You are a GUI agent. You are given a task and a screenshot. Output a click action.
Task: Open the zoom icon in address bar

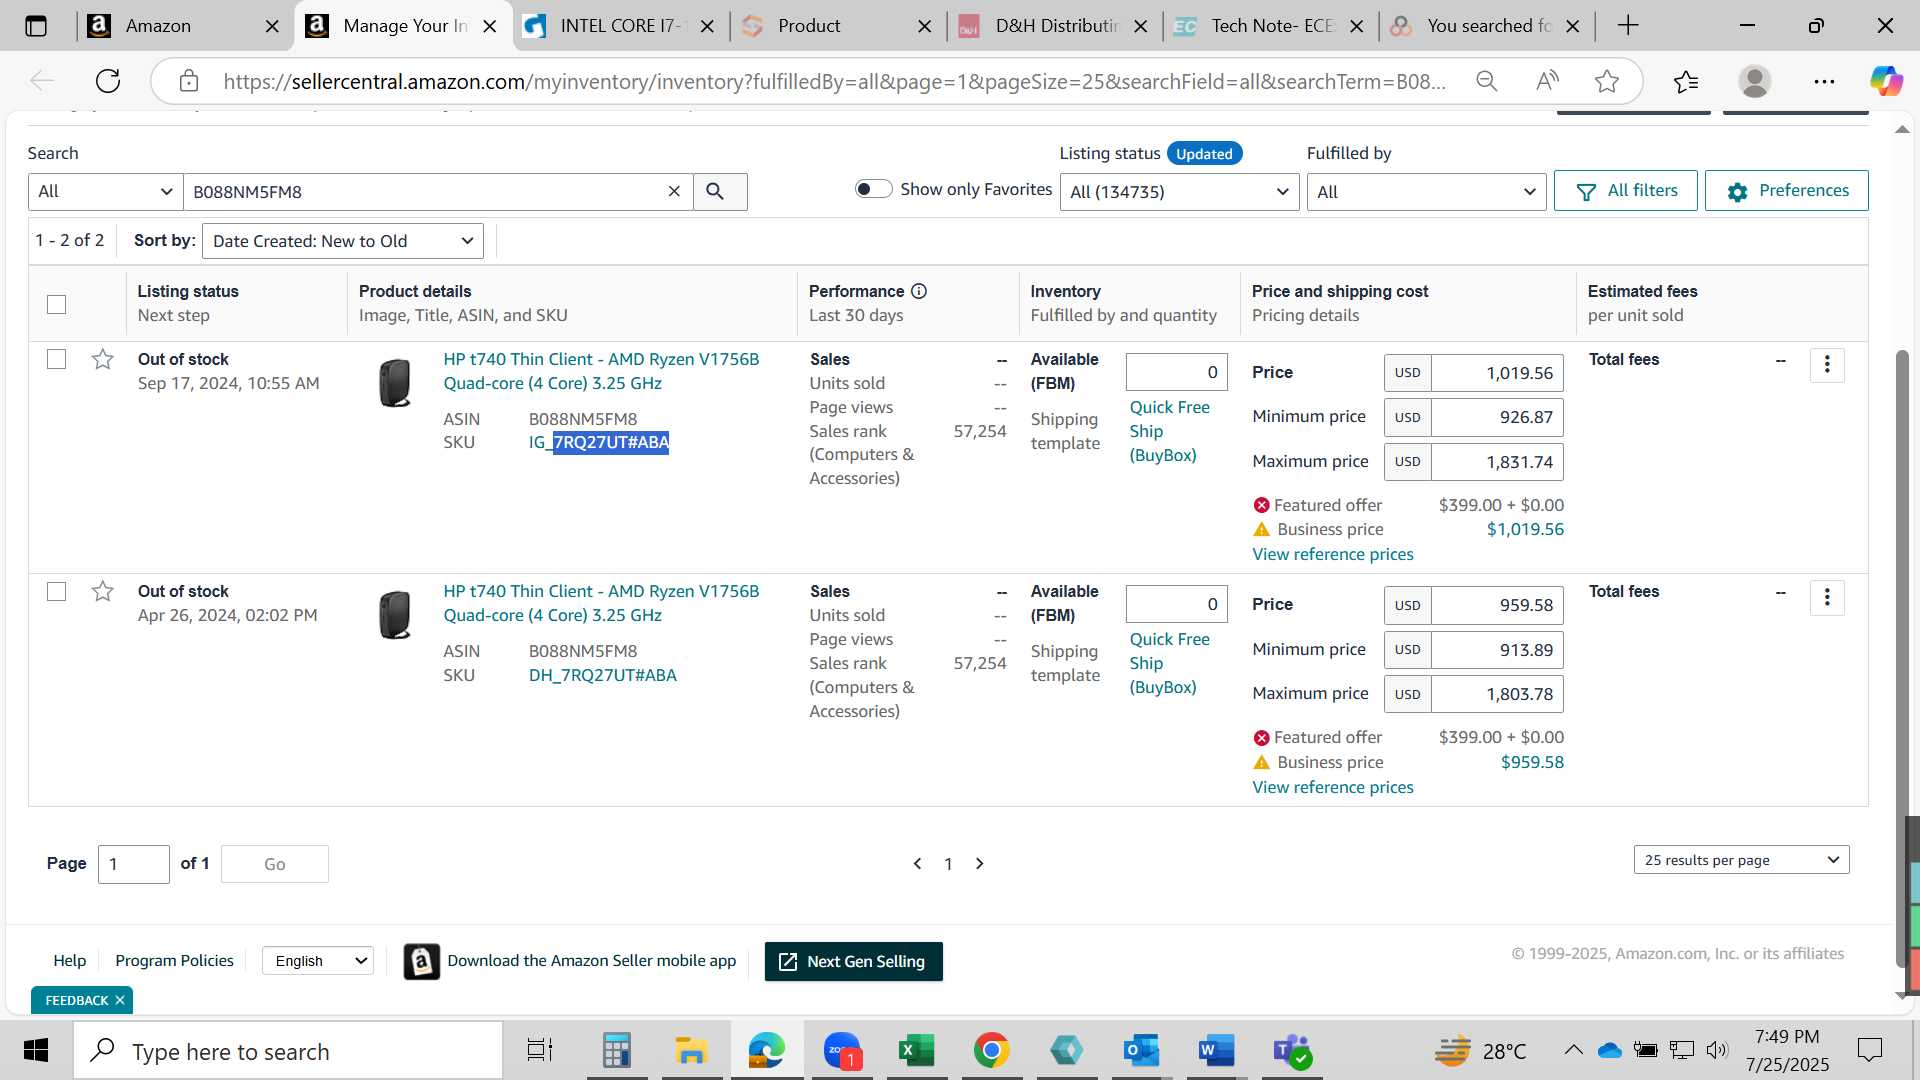click(1487, 81)
